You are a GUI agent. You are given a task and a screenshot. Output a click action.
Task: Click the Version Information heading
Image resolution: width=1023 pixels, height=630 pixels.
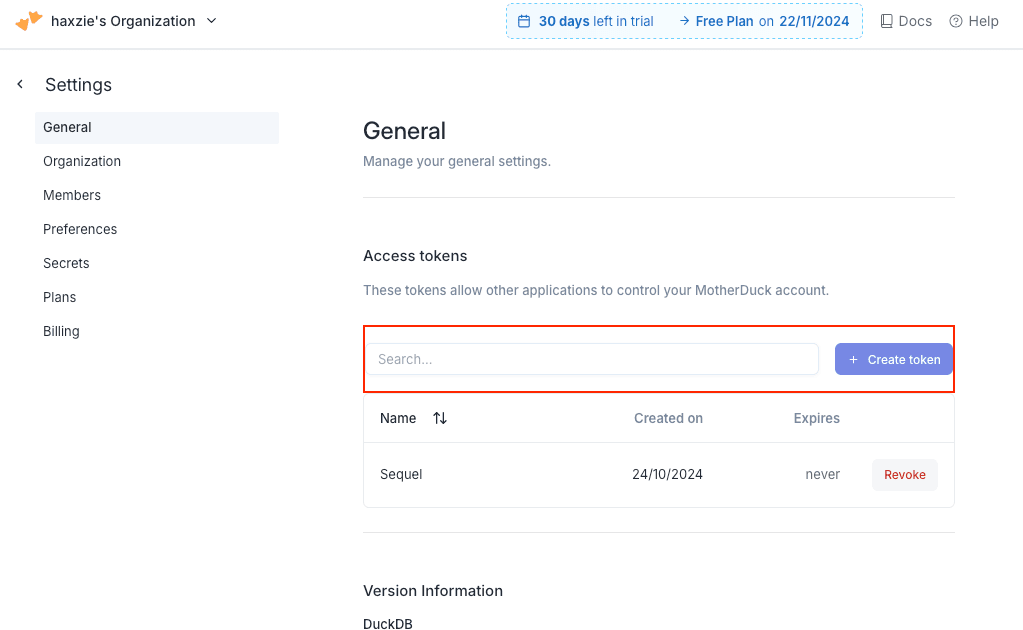pyautogui.click(x=433, y=591)
